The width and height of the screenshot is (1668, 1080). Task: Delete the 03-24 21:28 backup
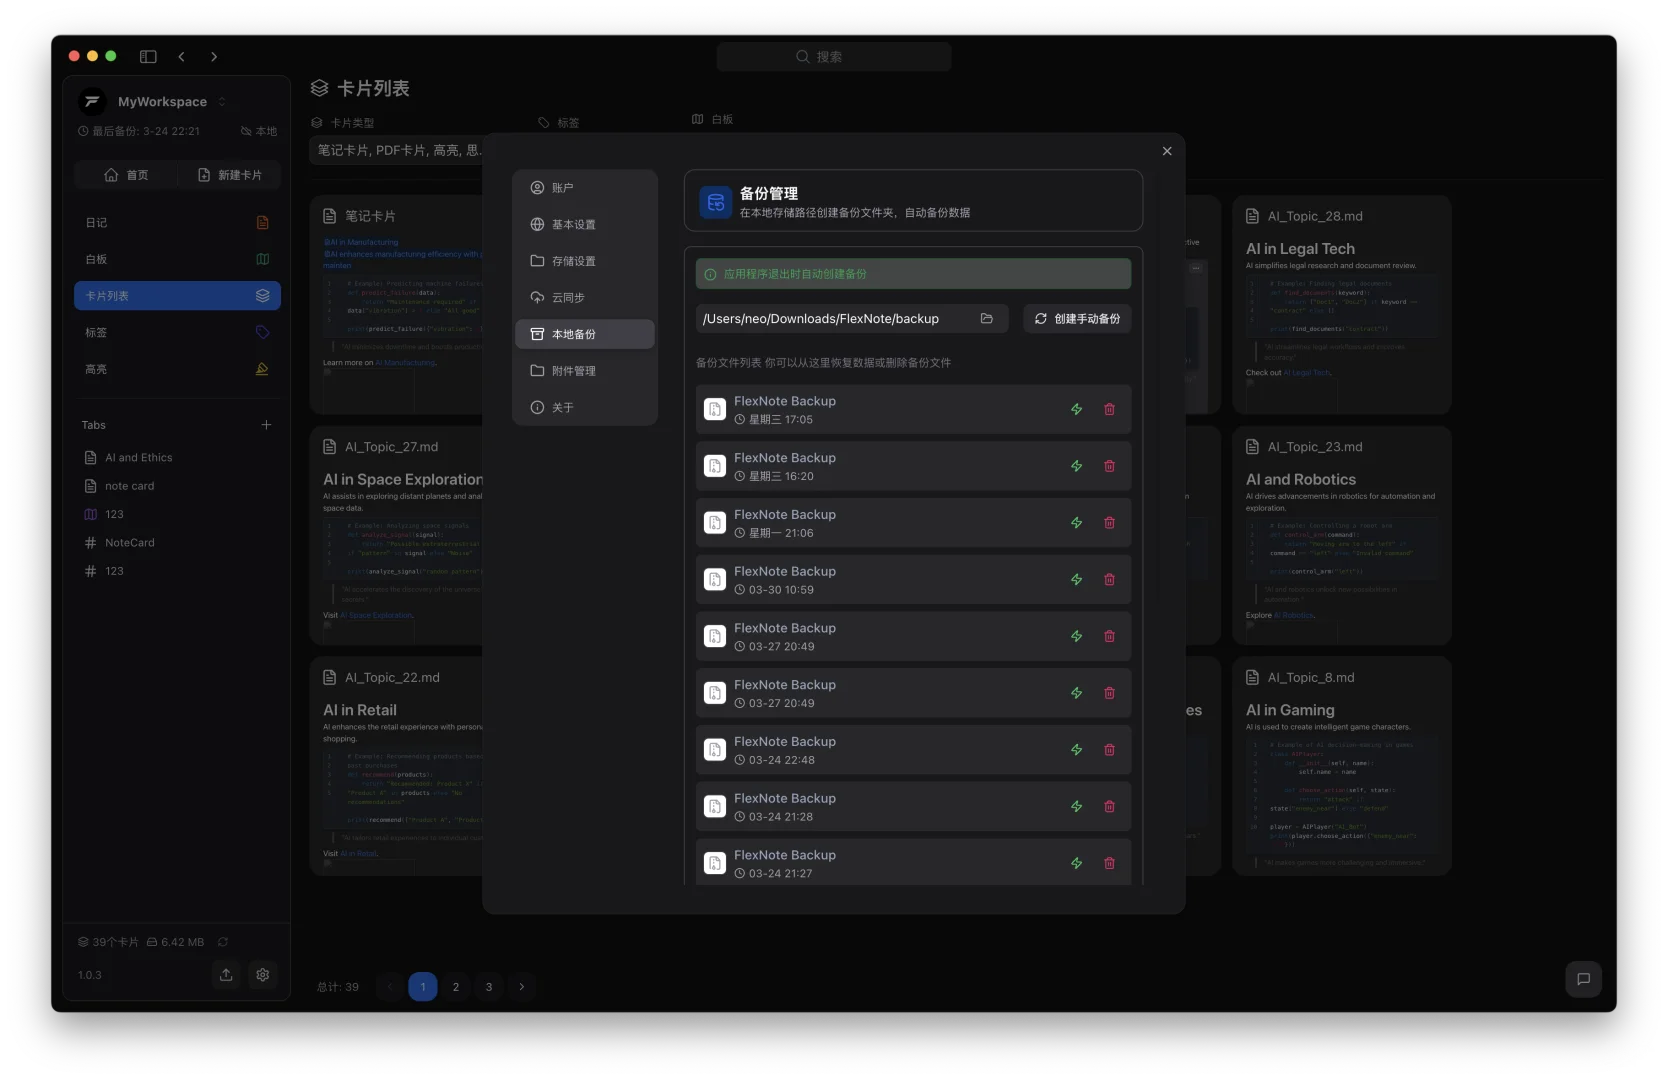1109,807
